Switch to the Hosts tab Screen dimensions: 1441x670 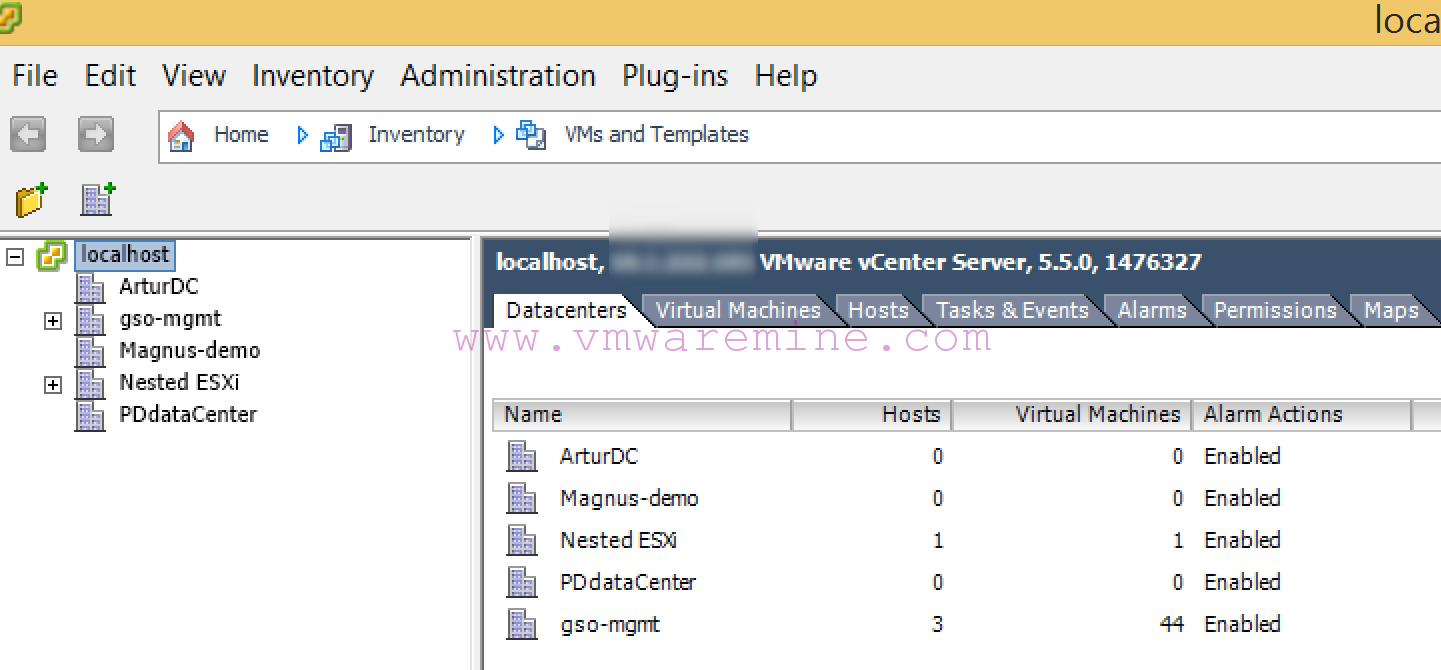click(x=878, y=311)
